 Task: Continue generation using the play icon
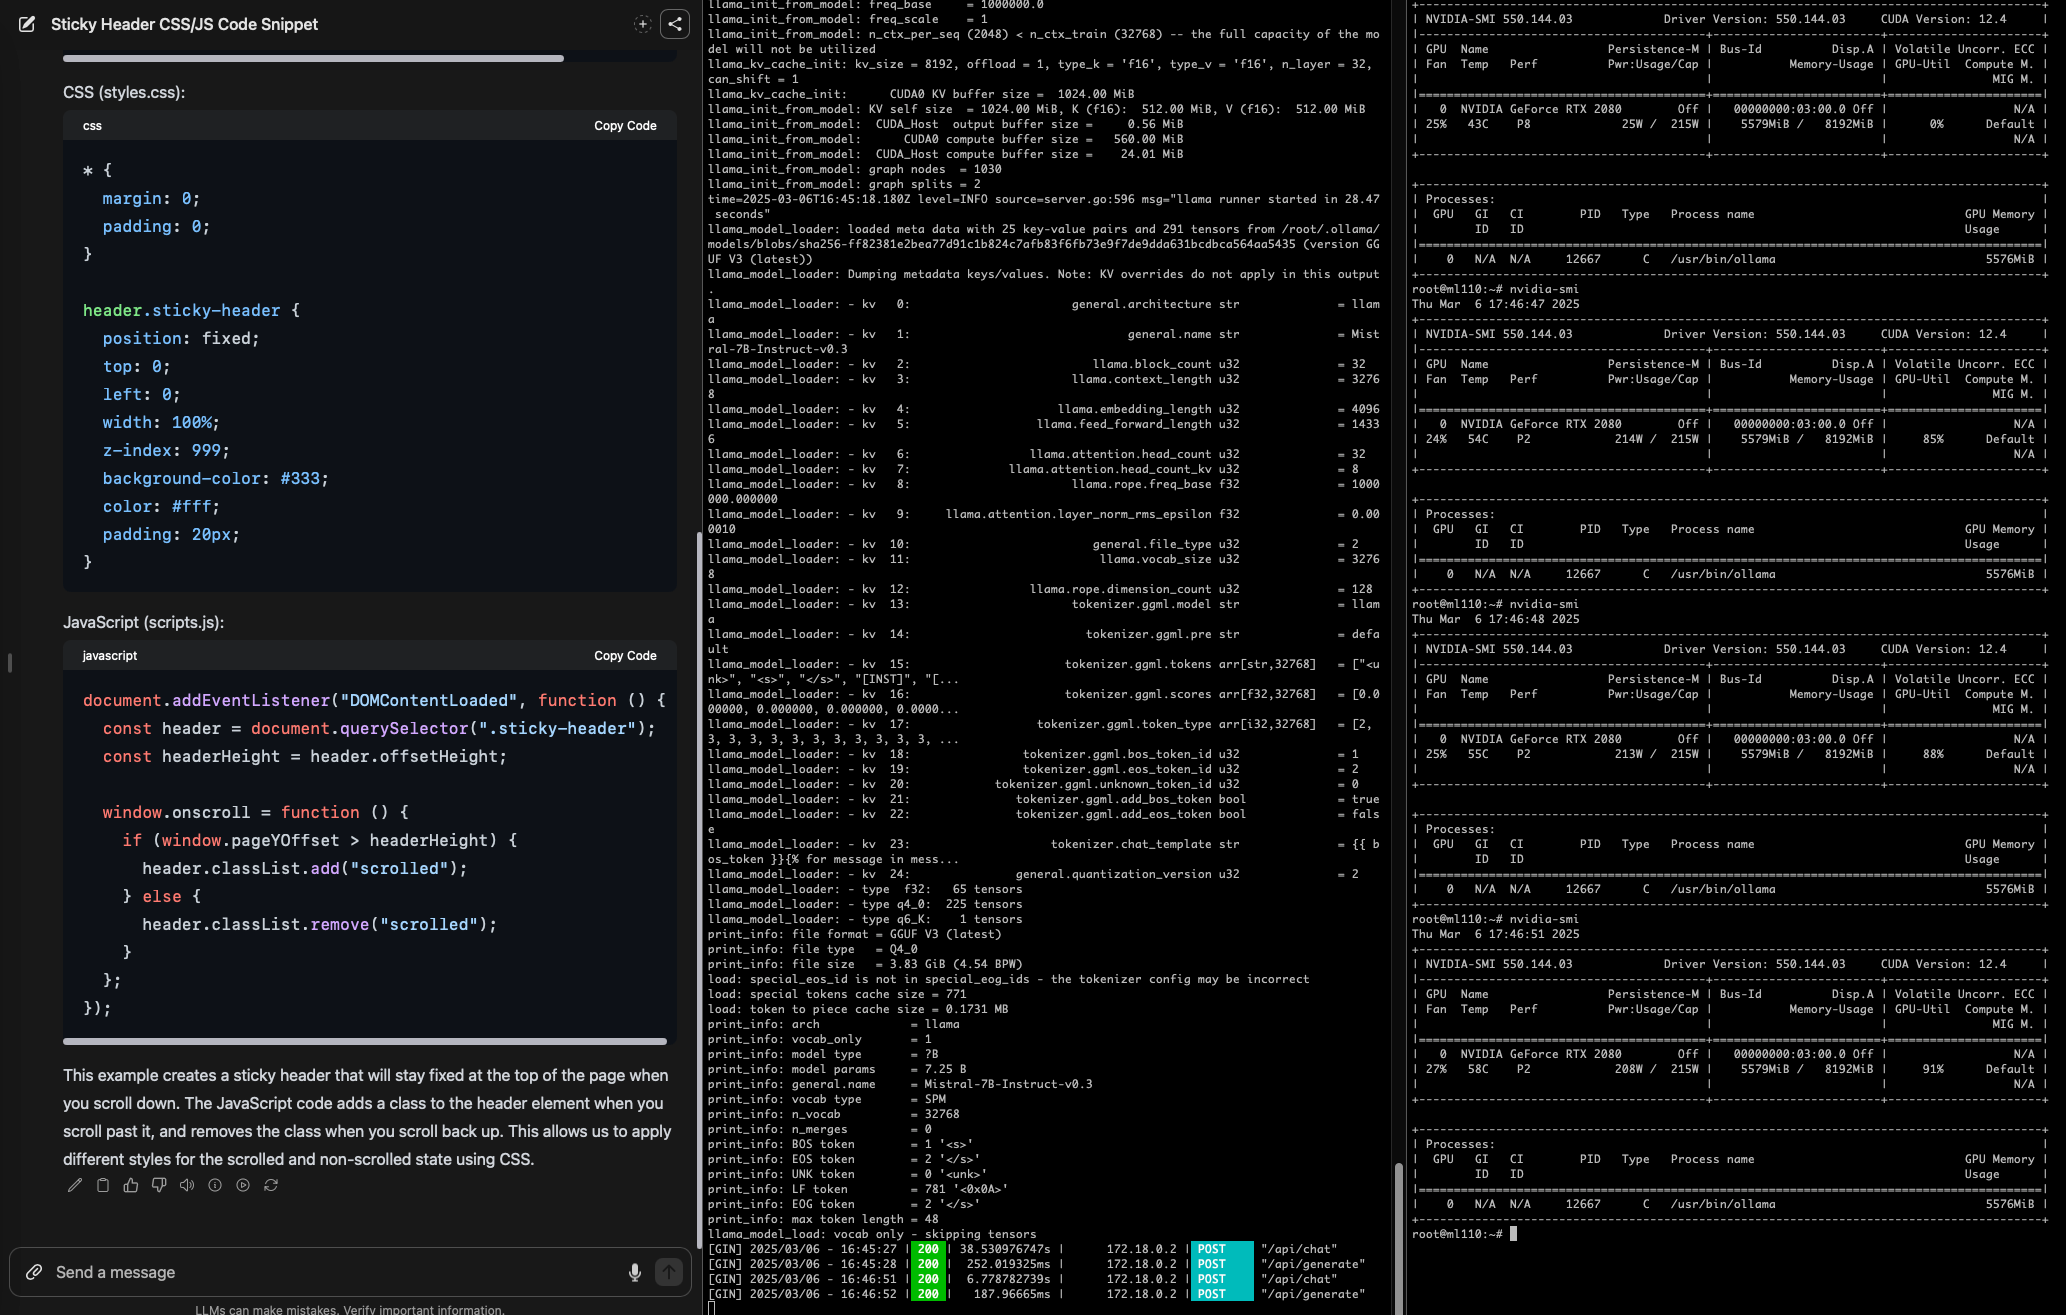(x=242, y=1185)
